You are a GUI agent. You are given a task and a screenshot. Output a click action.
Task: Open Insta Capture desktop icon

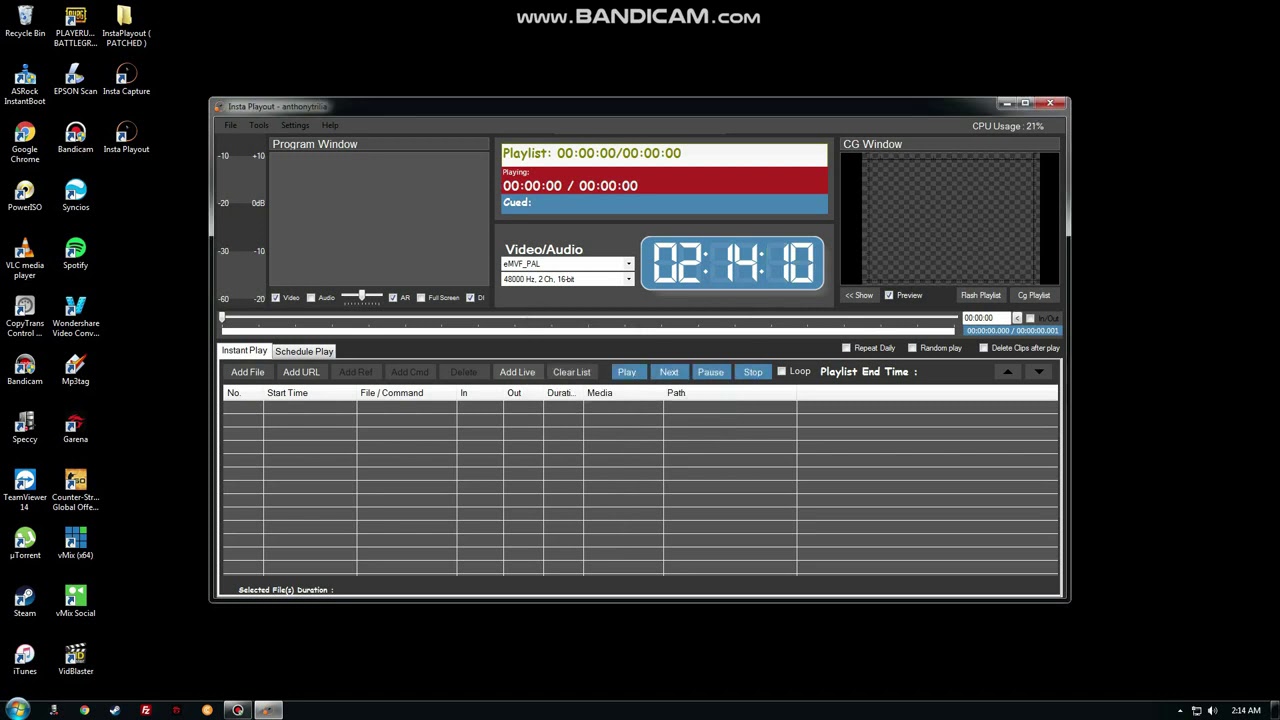[x=126, y=80]
